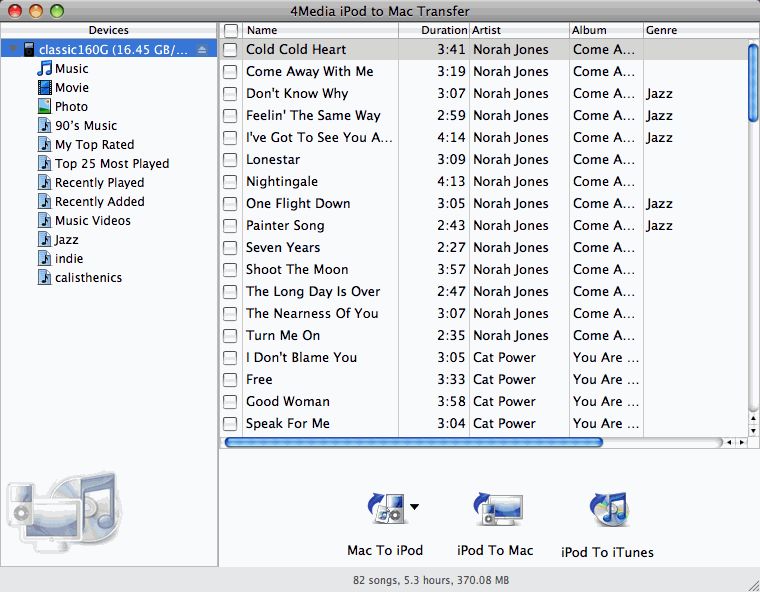Click the Mac To iPod label

[x=385, y=550]
